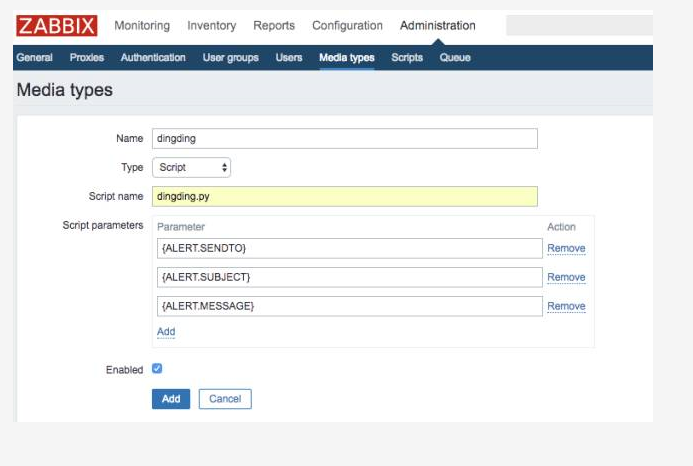
Task: Switch to the General submenu
Action: tap(34, 57)
